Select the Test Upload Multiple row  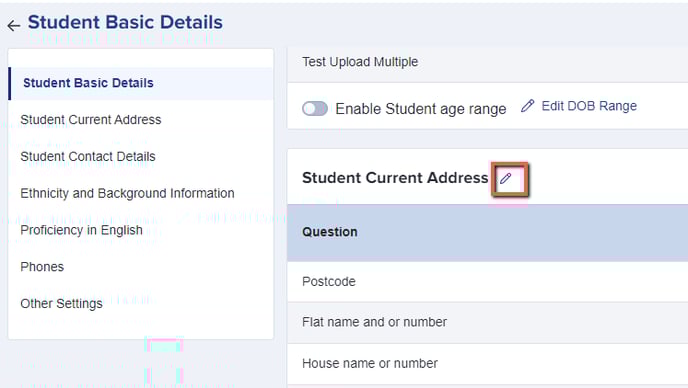pos(487,62)
